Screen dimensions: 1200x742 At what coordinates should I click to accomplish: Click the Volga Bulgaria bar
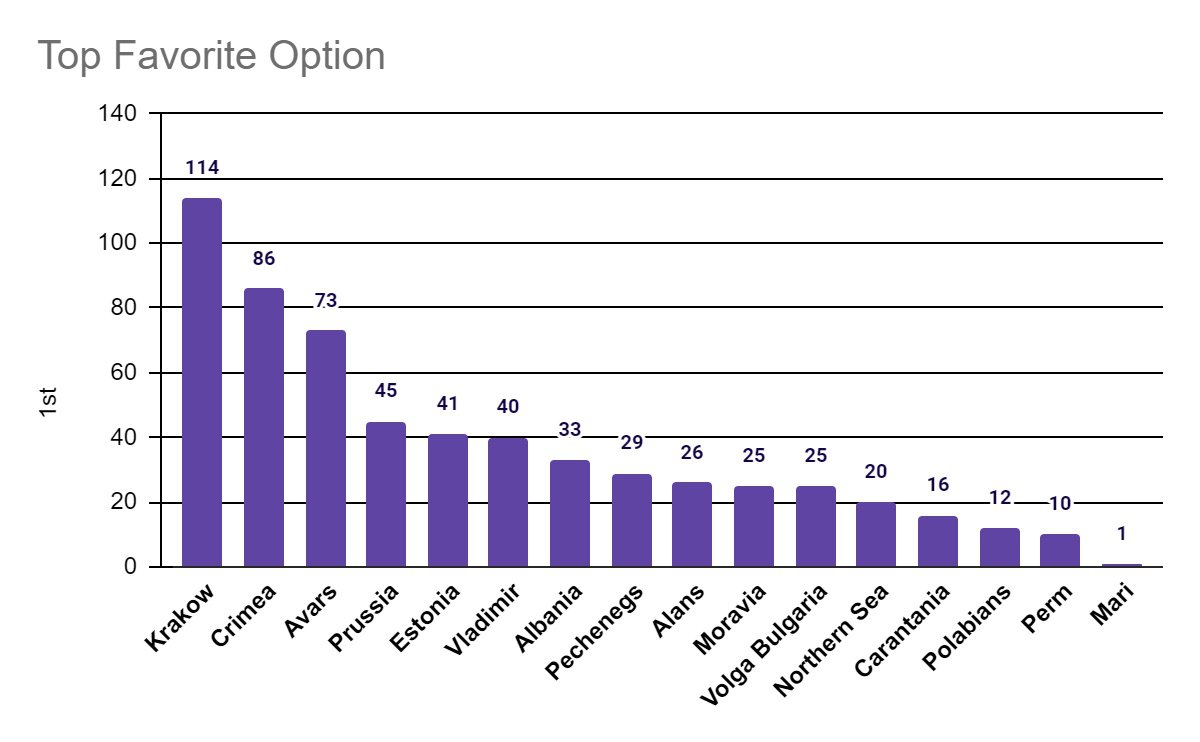(815, 526)
